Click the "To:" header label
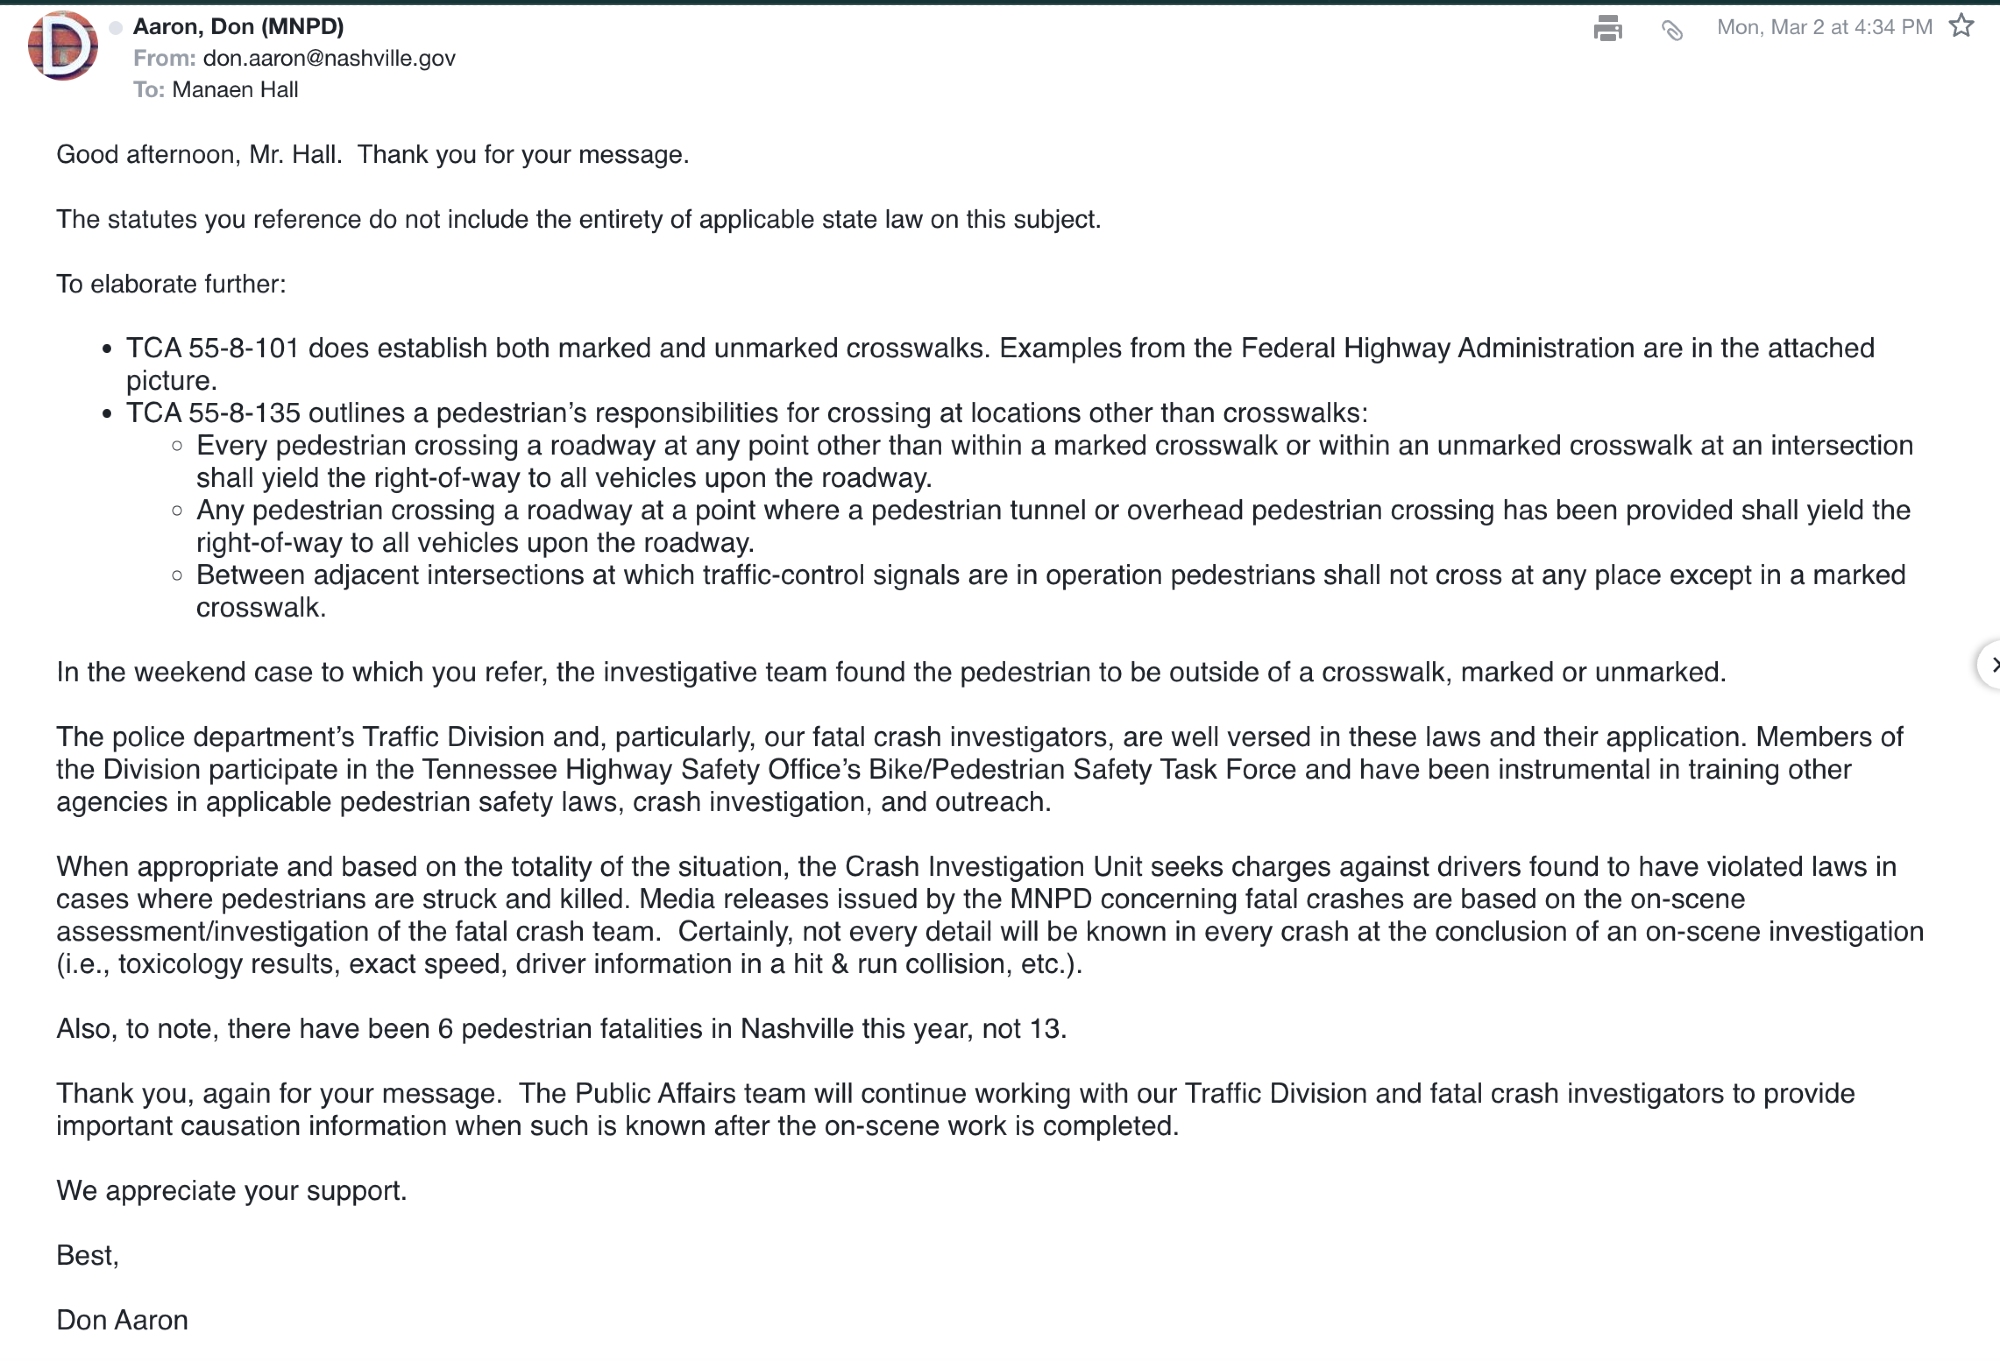Image resolution: width=2000 pixels, height=1361 pixels. click(x=148, y=90)
